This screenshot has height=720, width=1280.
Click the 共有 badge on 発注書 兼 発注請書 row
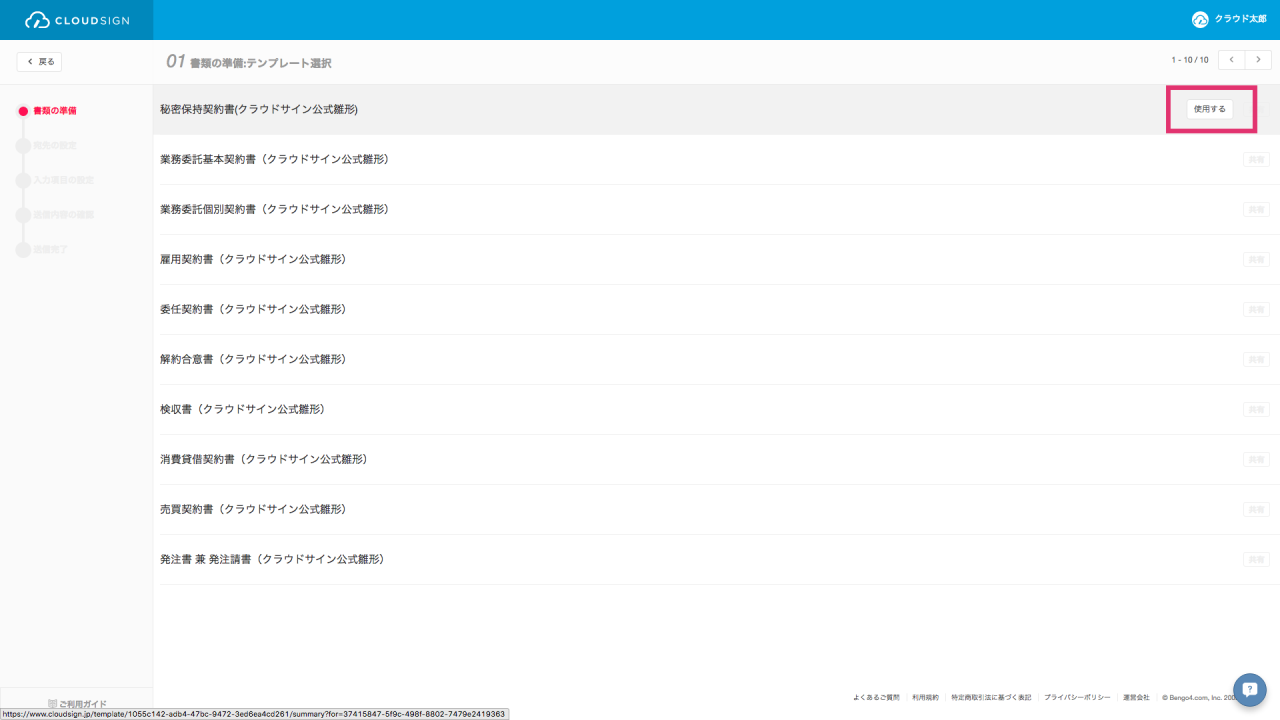point(1256,559)
